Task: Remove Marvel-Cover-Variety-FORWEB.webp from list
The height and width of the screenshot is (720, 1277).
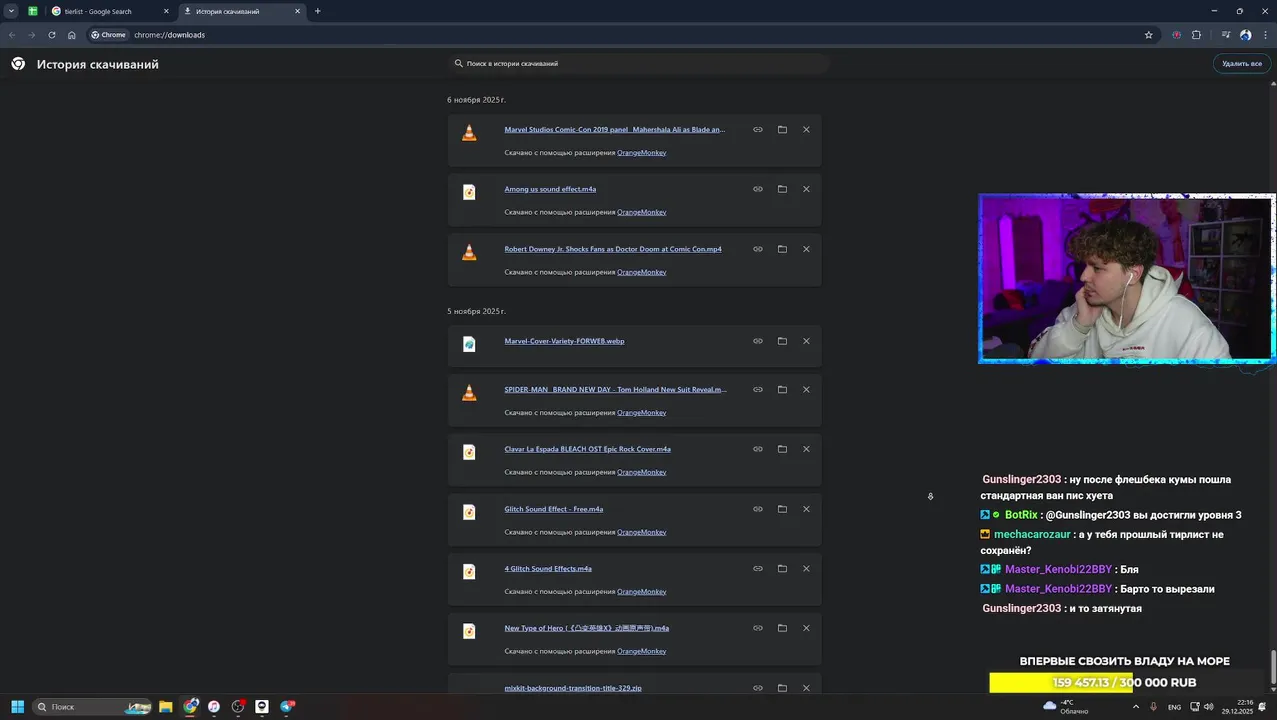Action: (806, 341)
